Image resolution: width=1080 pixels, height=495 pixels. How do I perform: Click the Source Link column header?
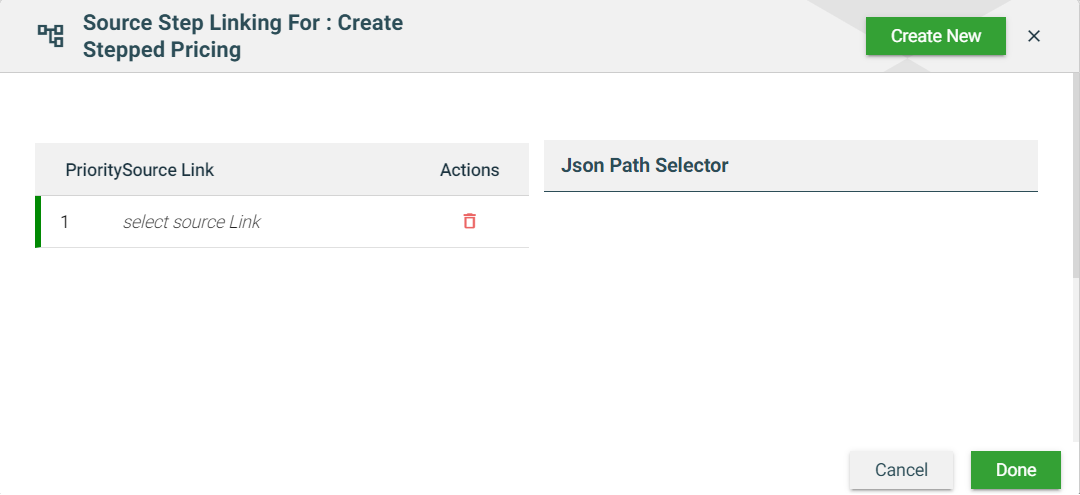(x=168, y=170)
